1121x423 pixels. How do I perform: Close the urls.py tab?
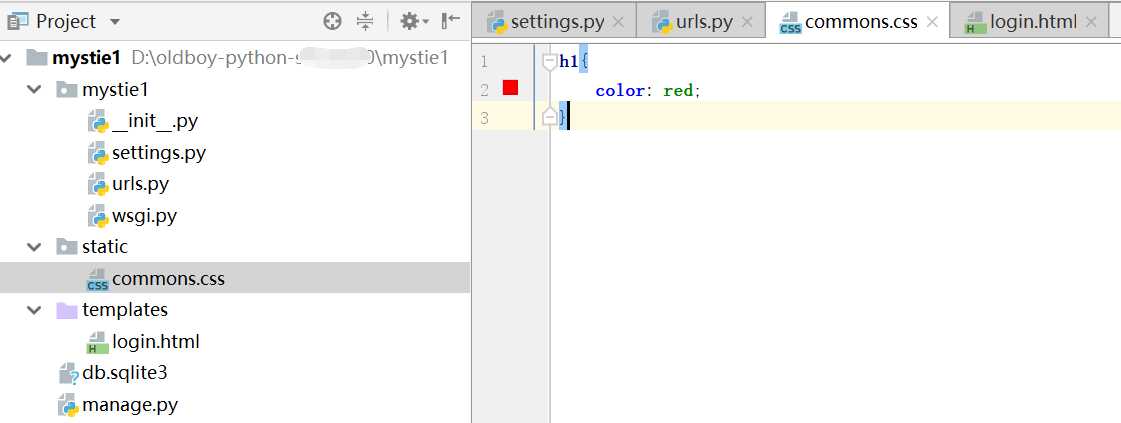pyautogui.click(x=747, y=22)
